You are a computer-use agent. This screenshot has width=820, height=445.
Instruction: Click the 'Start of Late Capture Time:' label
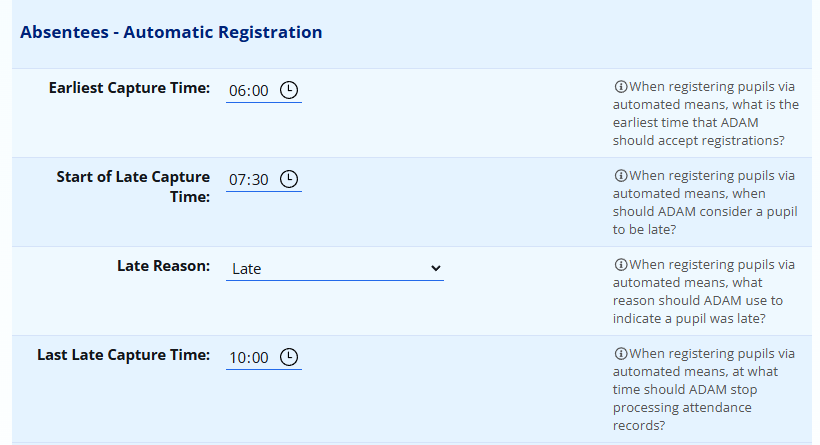[x=133, y=186]
